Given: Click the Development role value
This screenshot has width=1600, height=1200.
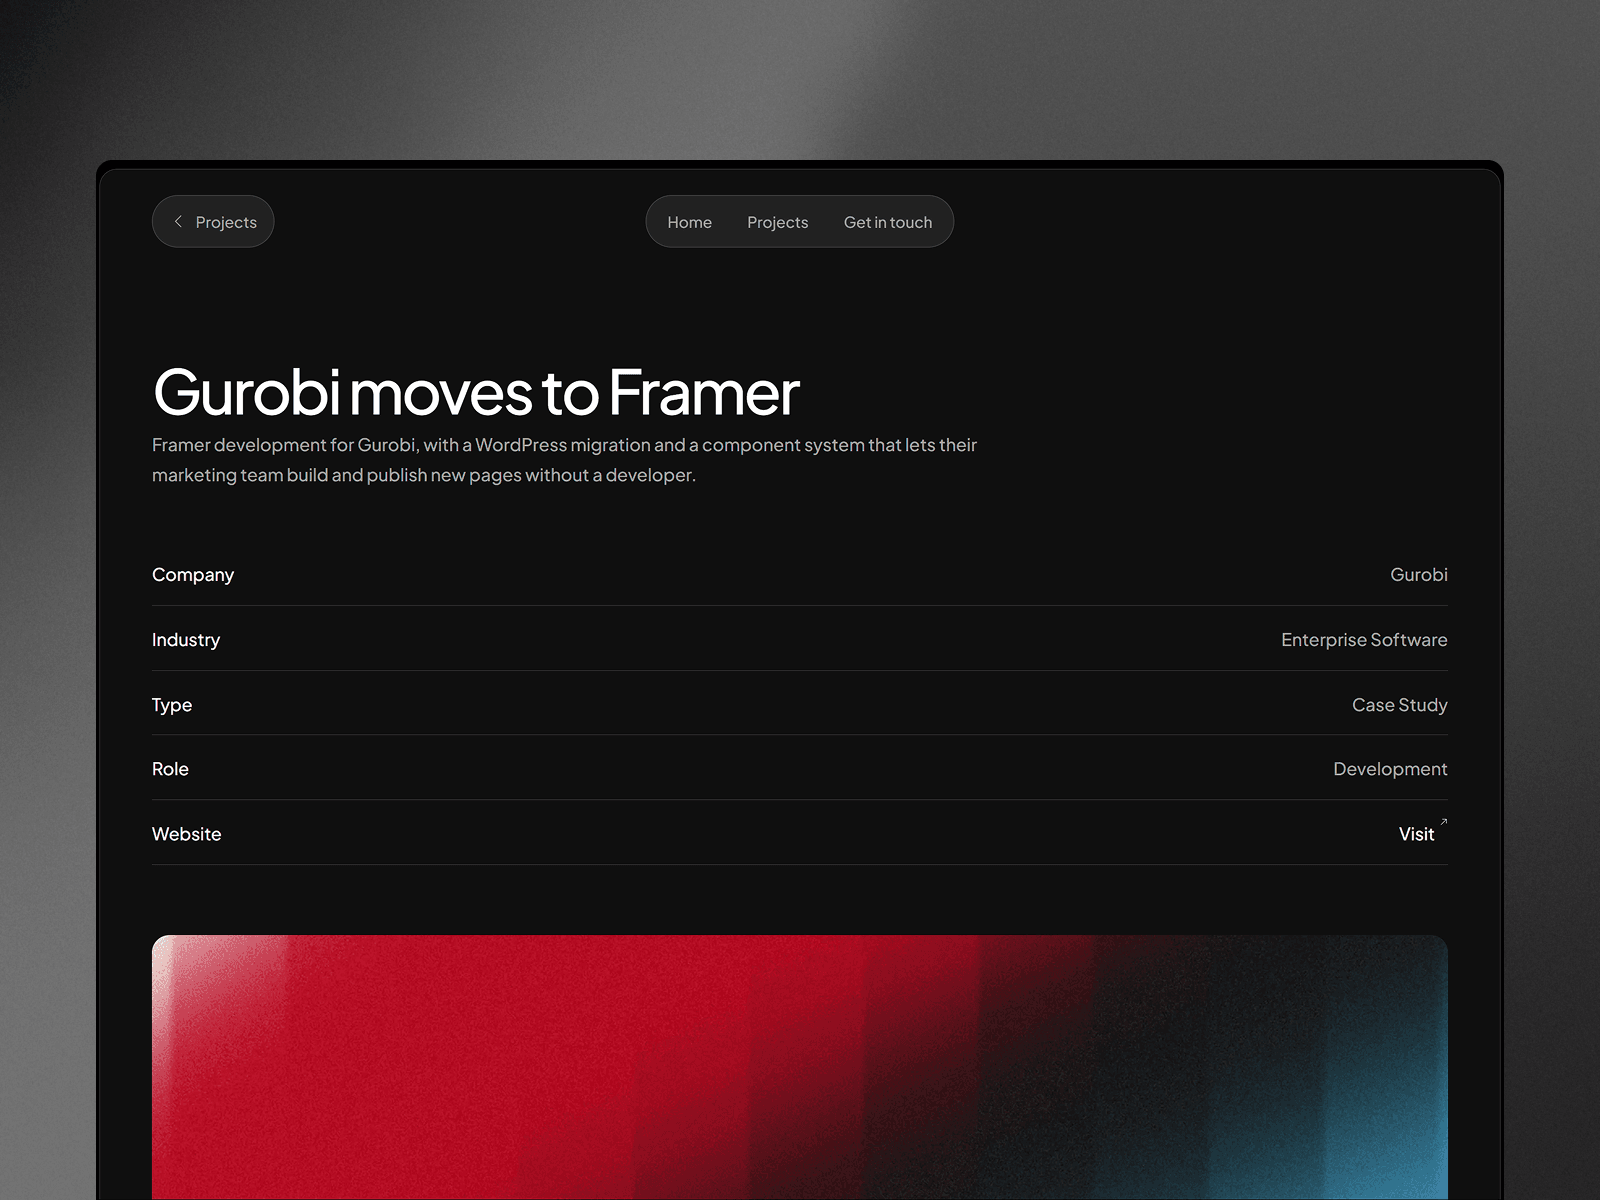Looking at the screenshot, I should coord(1390,769).
